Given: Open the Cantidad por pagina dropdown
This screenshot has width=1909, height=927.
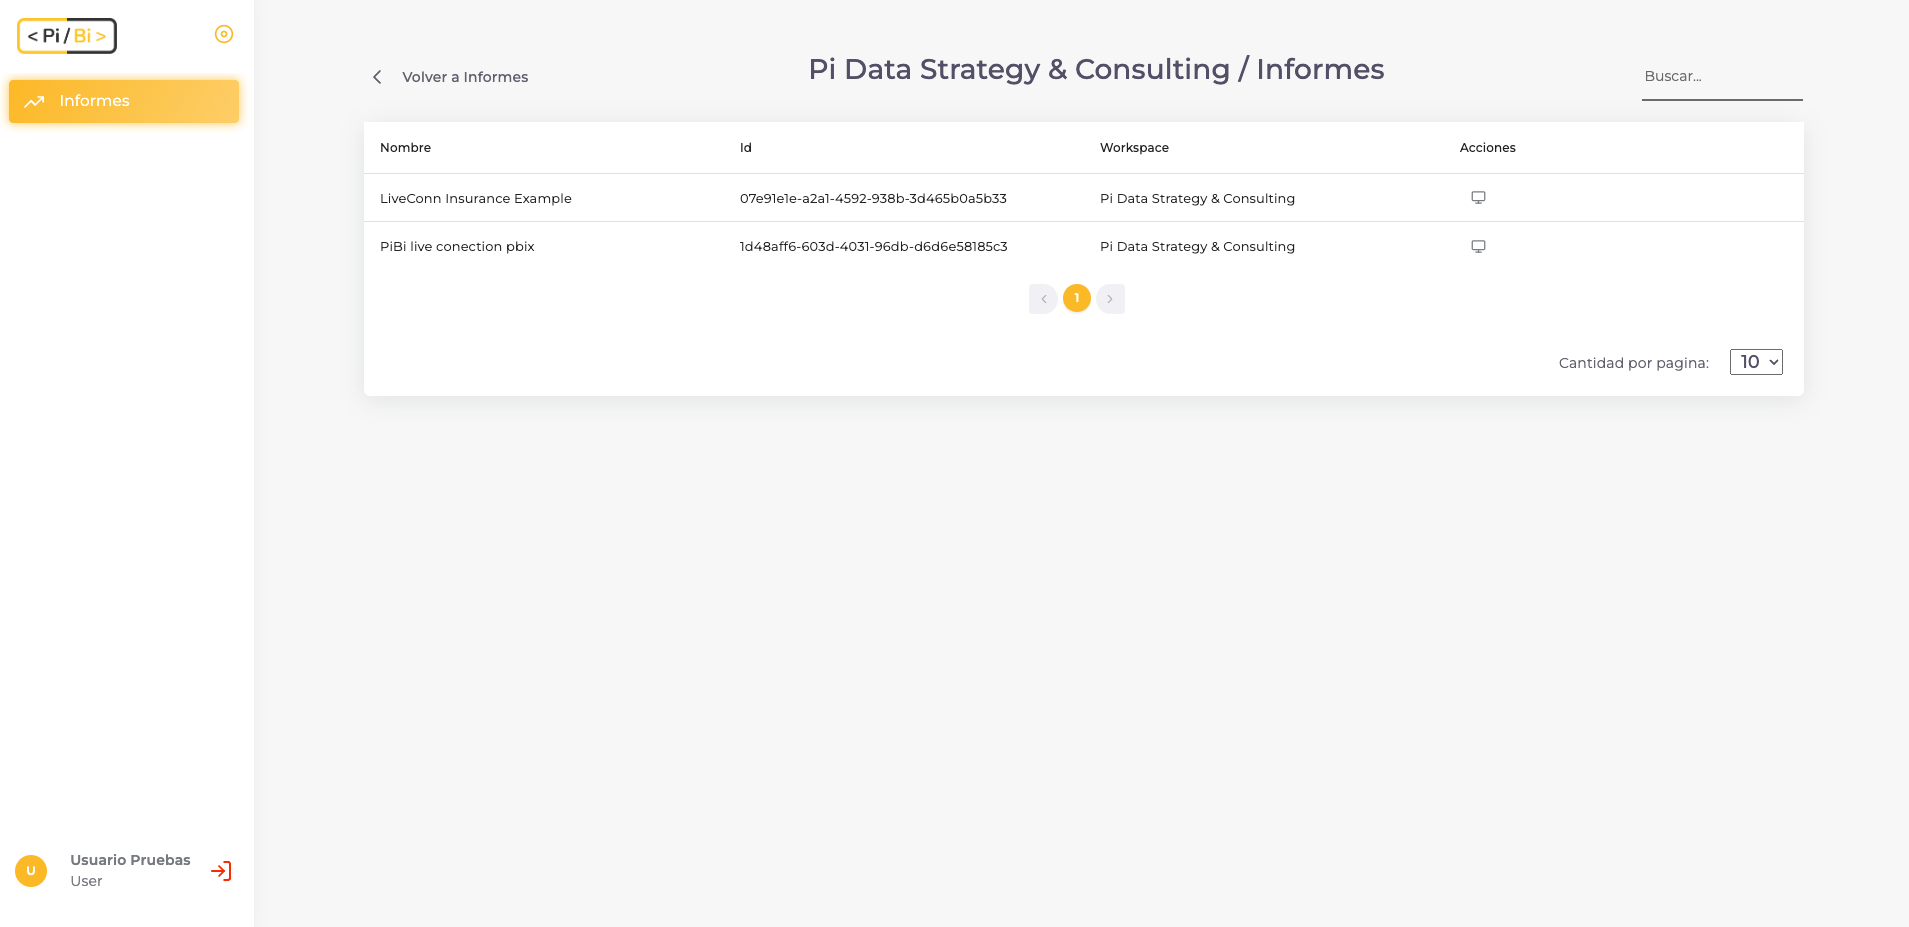Looking at the screenshot, I should click(x=1756, y=362).
